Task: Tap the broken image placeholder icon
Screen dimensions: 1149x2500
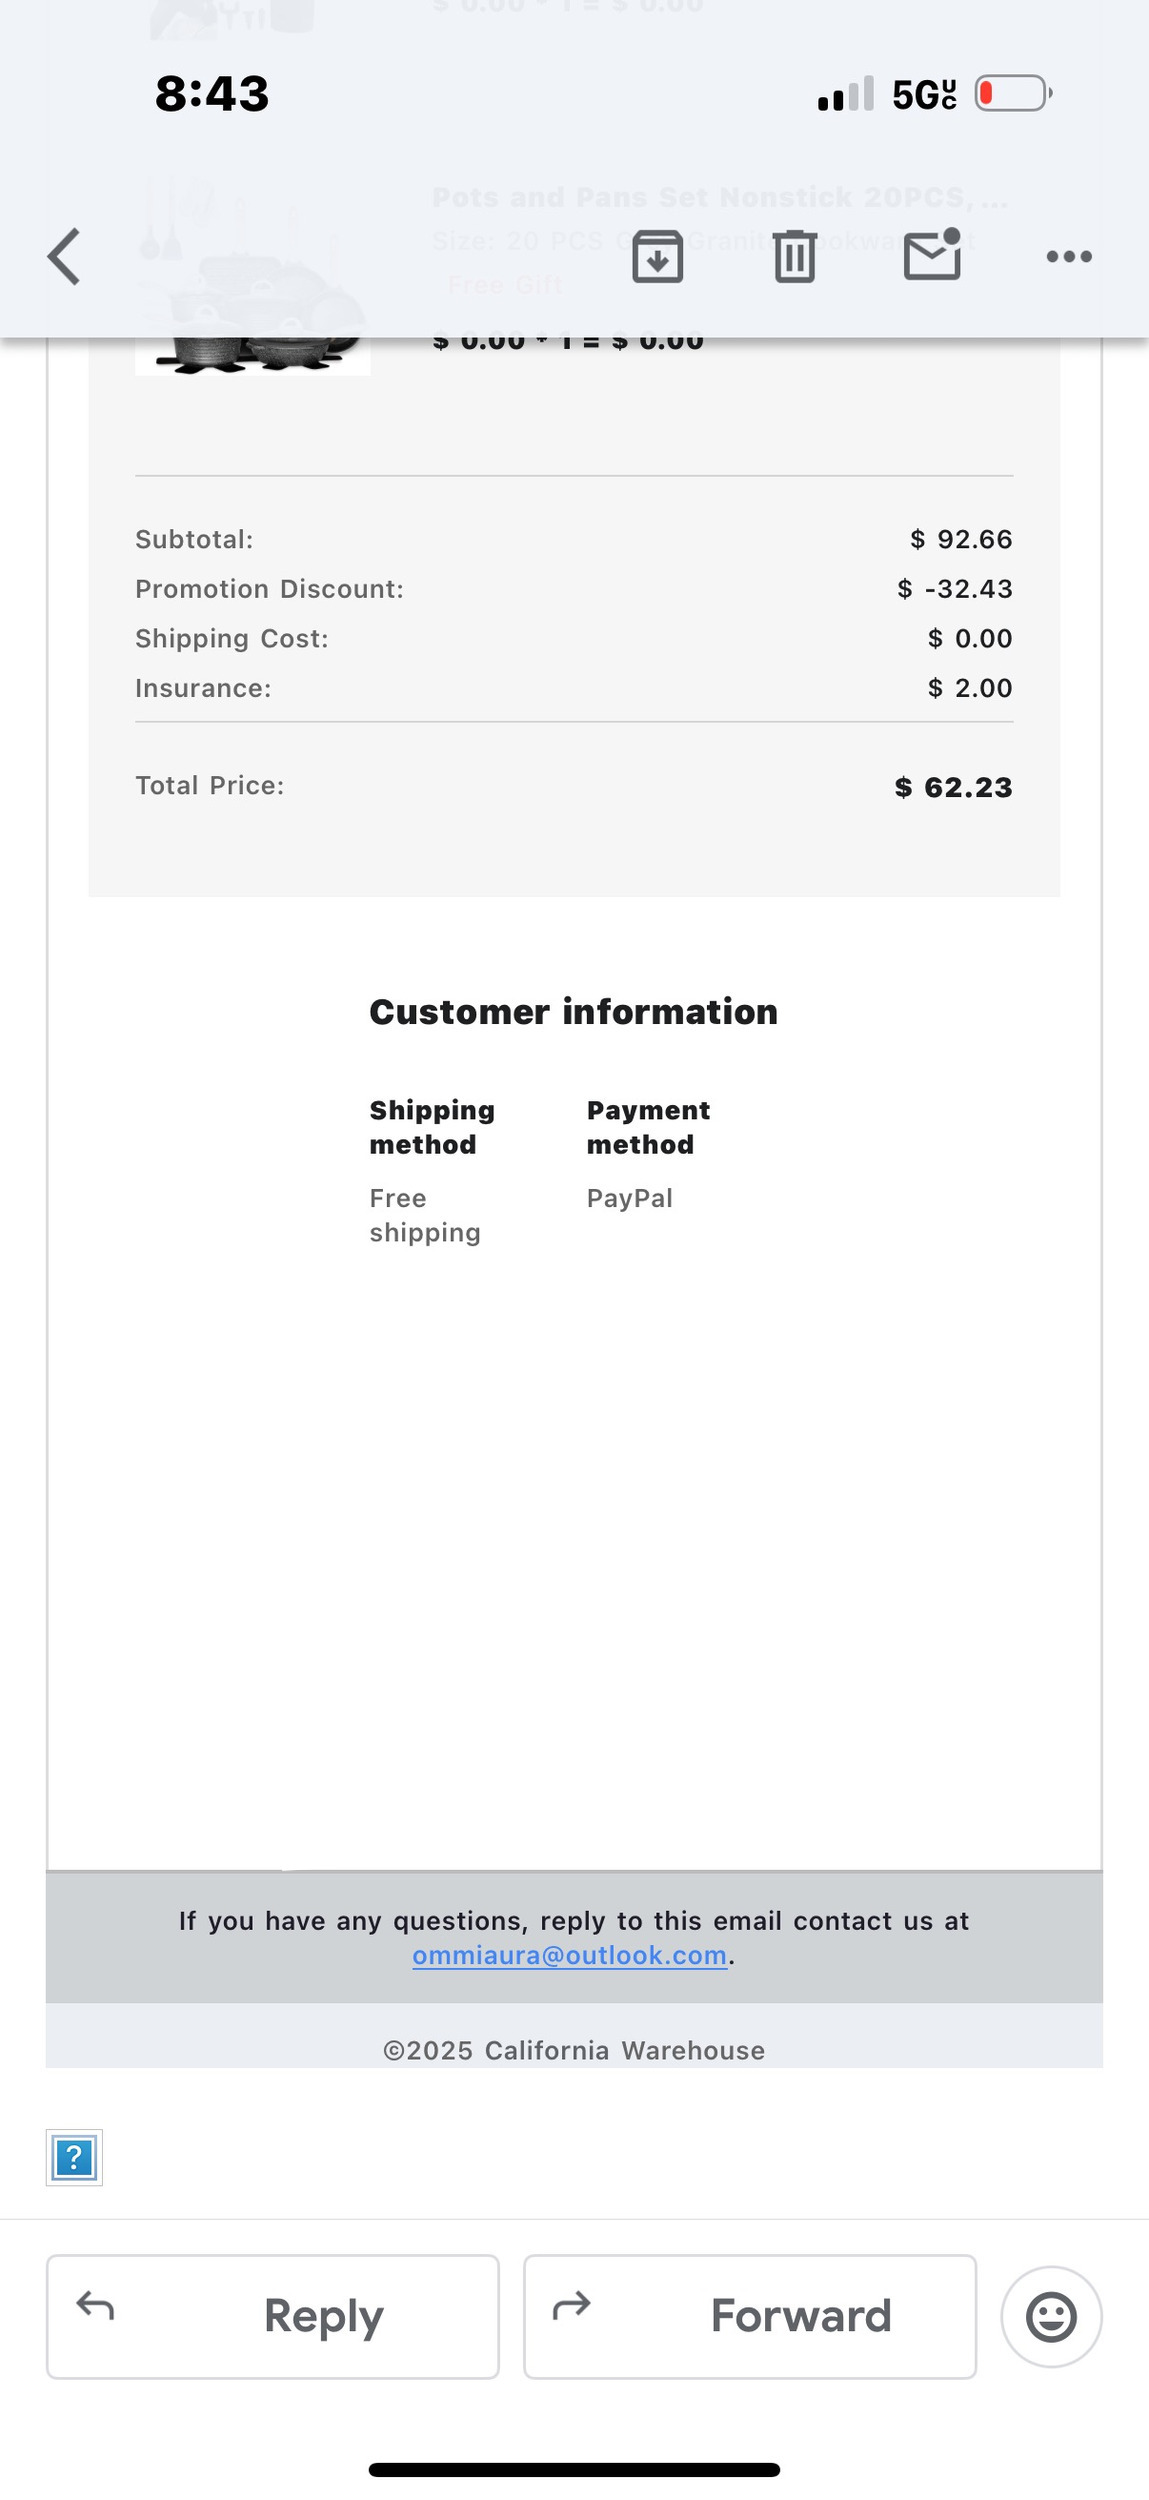Action: click(x=74, y=2157)
